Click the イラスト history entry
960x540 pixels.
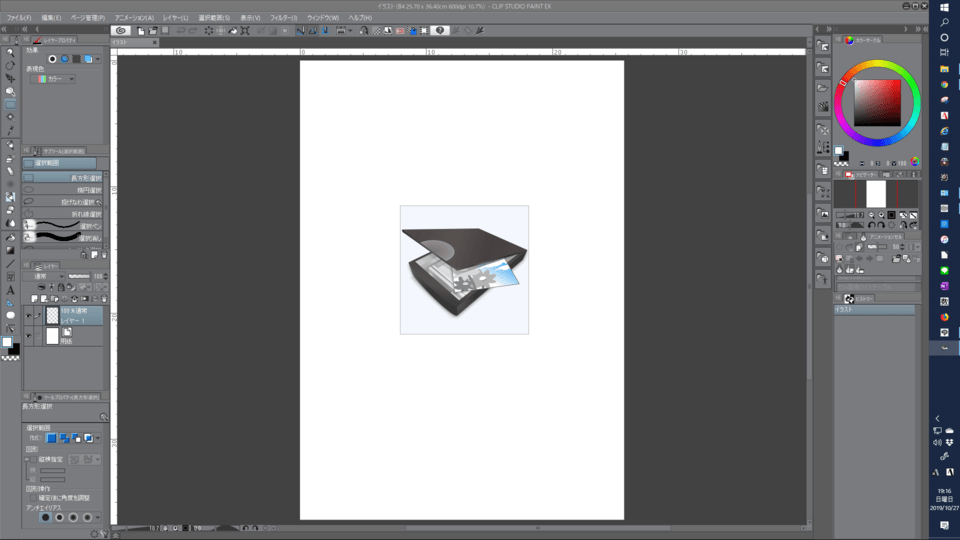point(874,310)
